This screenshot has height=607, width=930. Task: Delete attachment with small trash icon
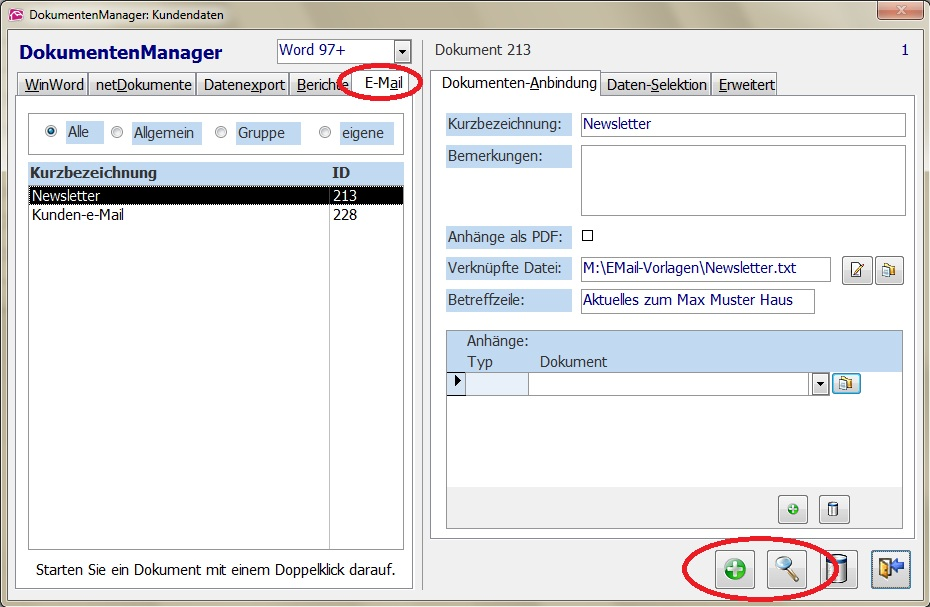point(833,510)
